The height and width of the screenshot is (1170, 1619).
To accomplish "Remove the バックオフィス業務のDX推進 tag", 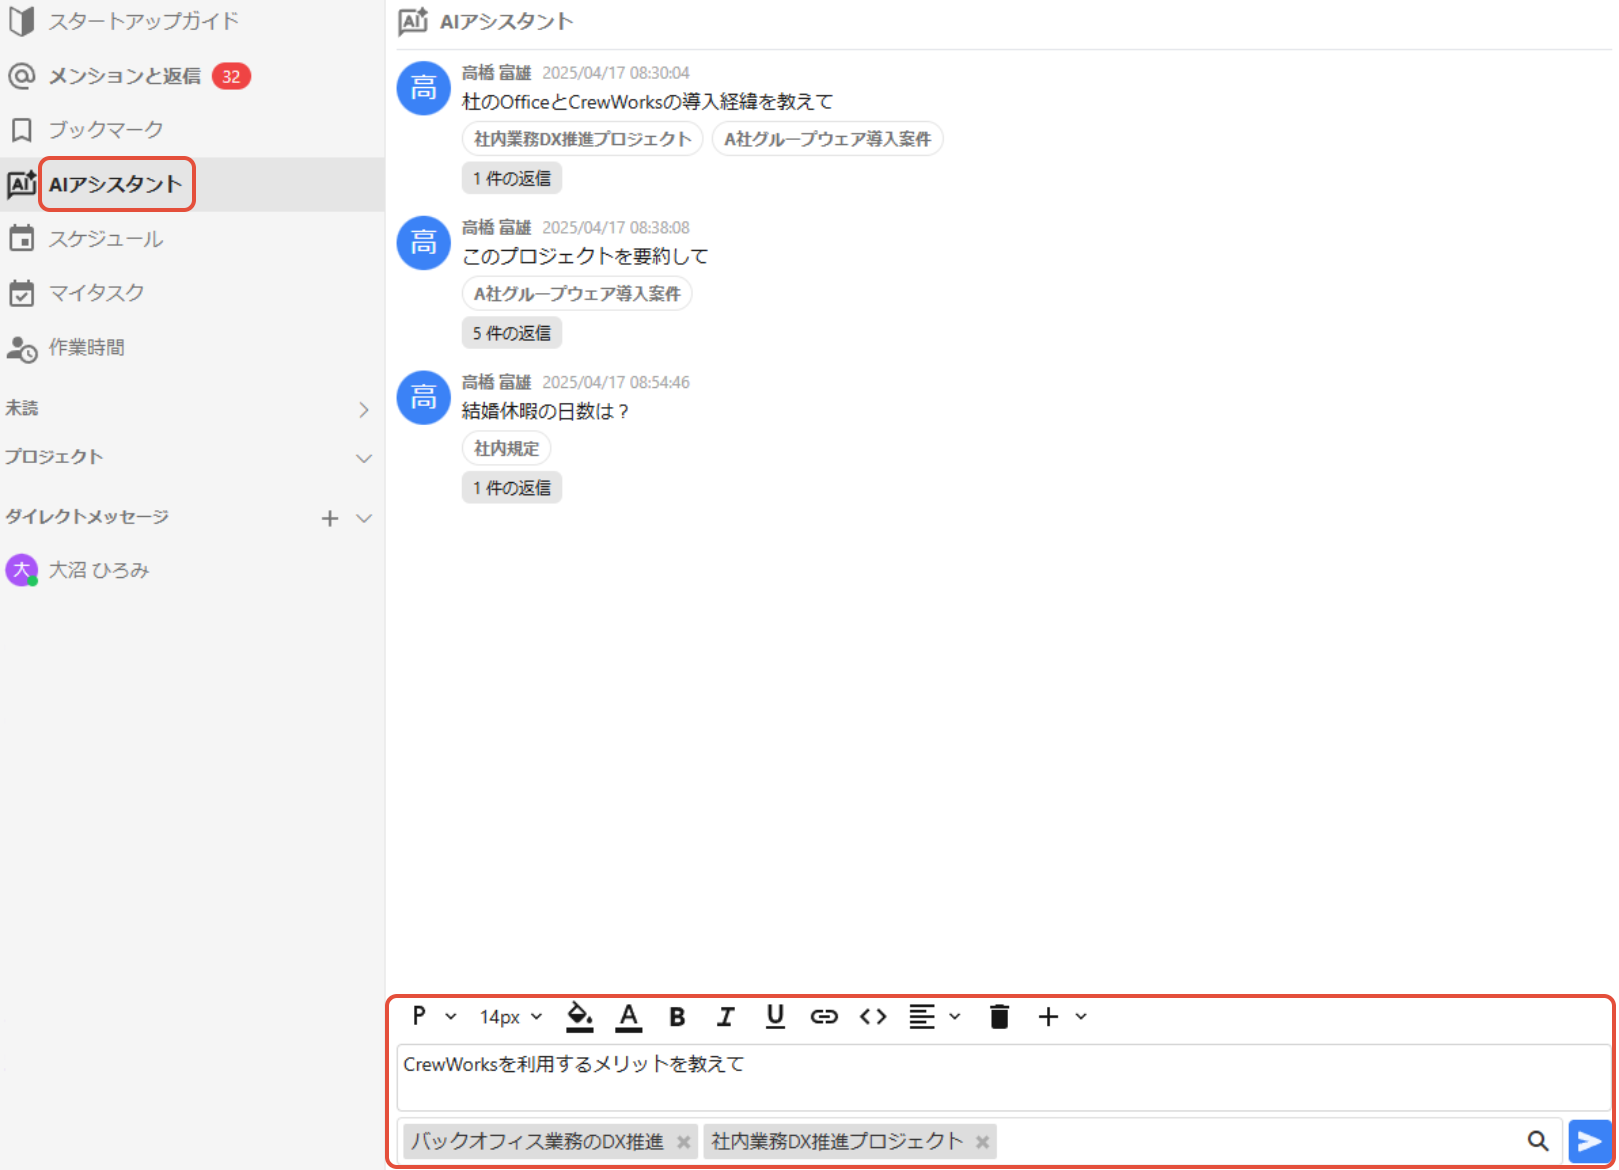I will click(x=683, y=1142).
